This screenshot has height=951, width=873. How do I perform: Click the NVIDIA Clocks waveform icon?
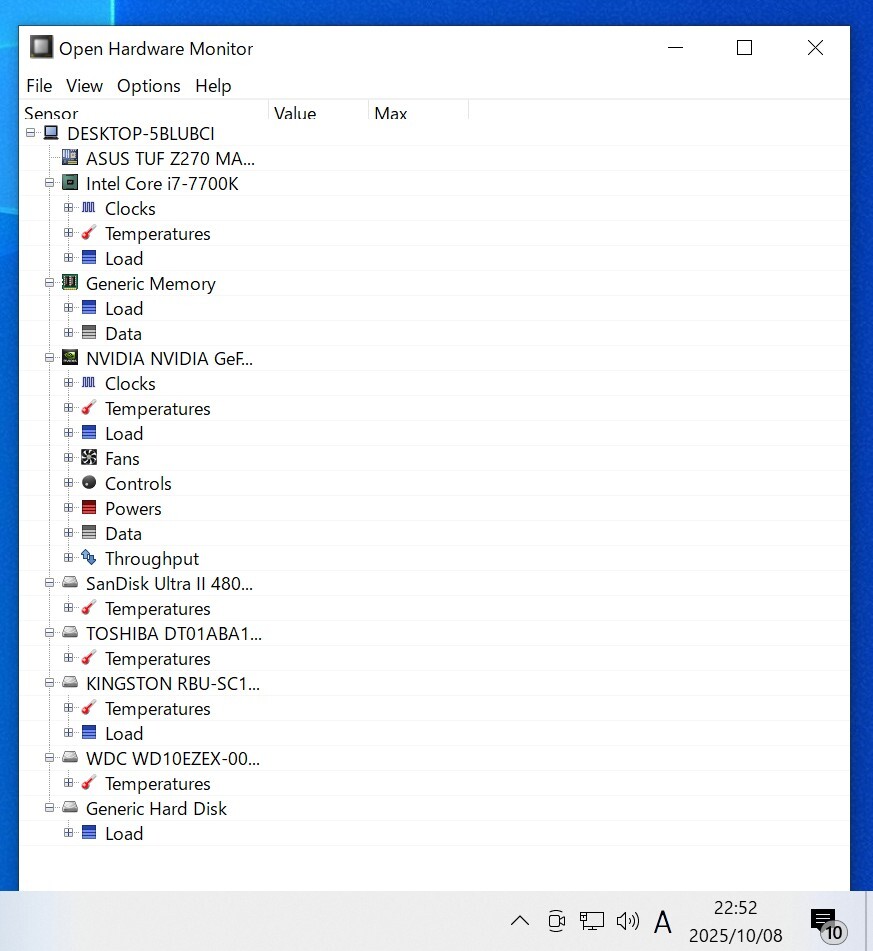(x=89, y=383)
